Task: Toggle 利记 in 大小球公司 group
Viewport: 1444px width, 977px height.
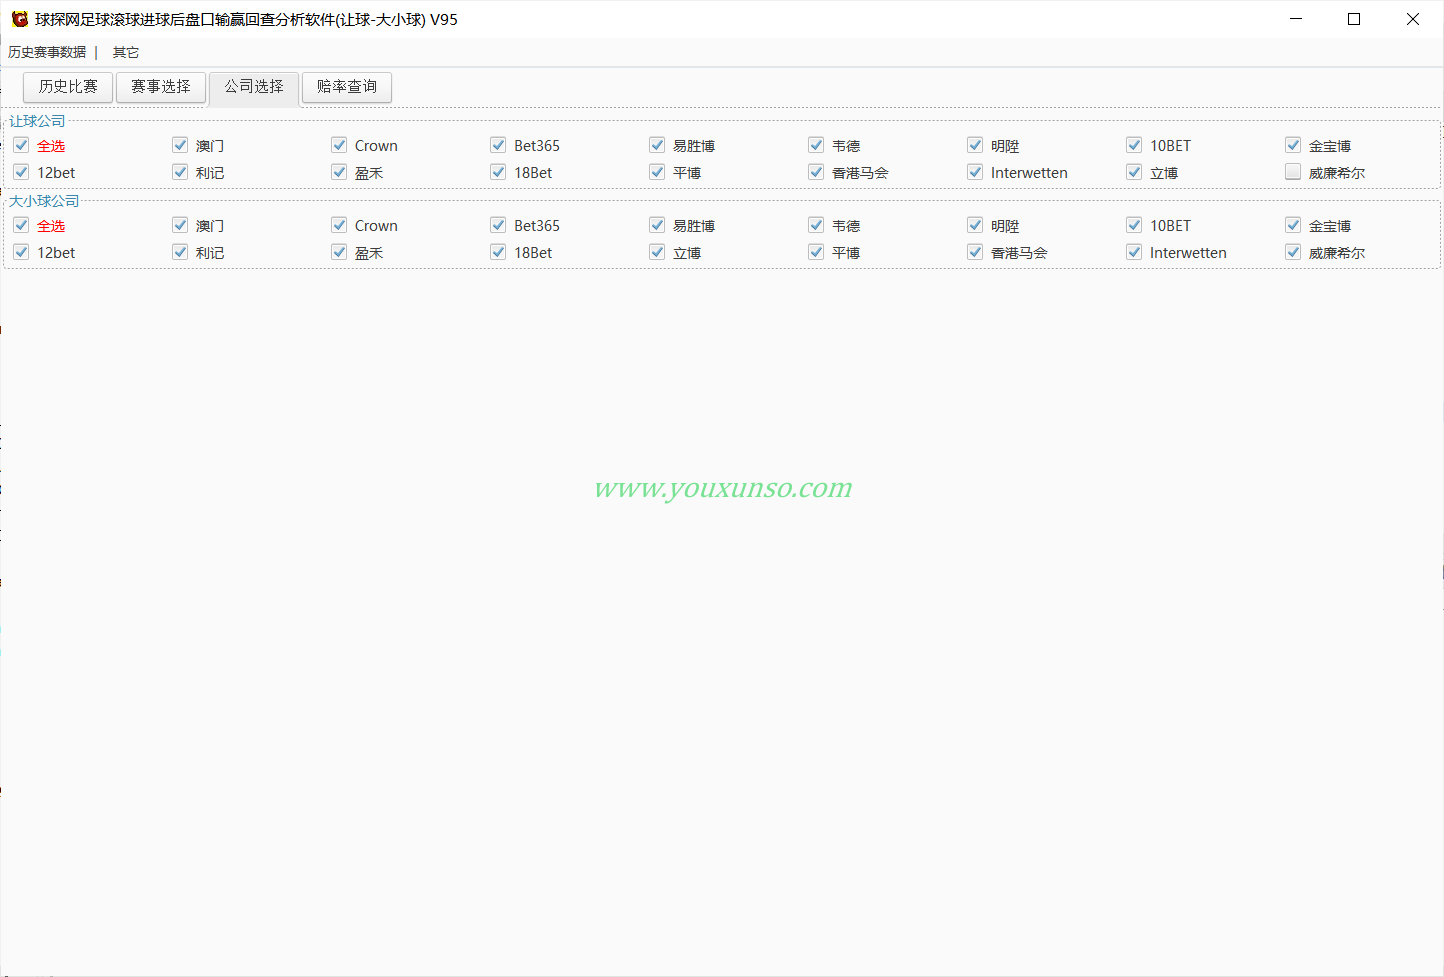Action: point(180,252)
